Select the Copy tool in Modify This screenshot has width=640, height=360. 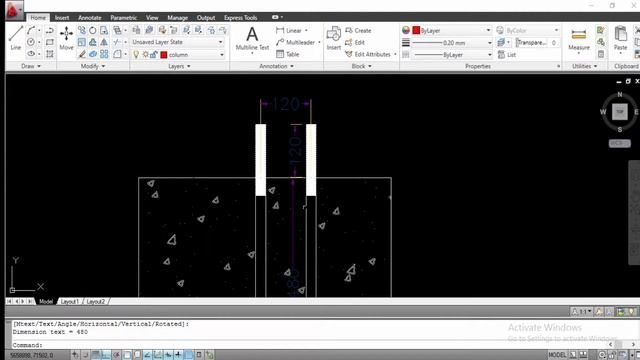pos(82,30)
